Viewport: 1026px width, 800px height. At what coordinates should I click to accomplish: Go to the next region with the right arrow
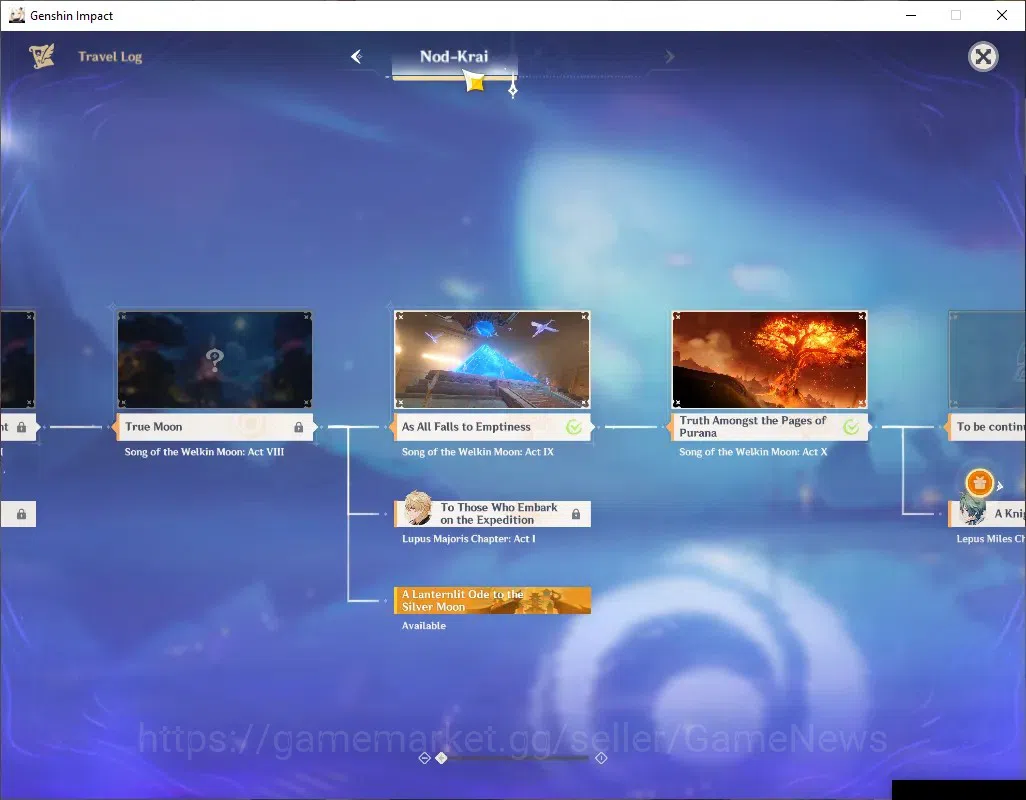click(669, 57)
